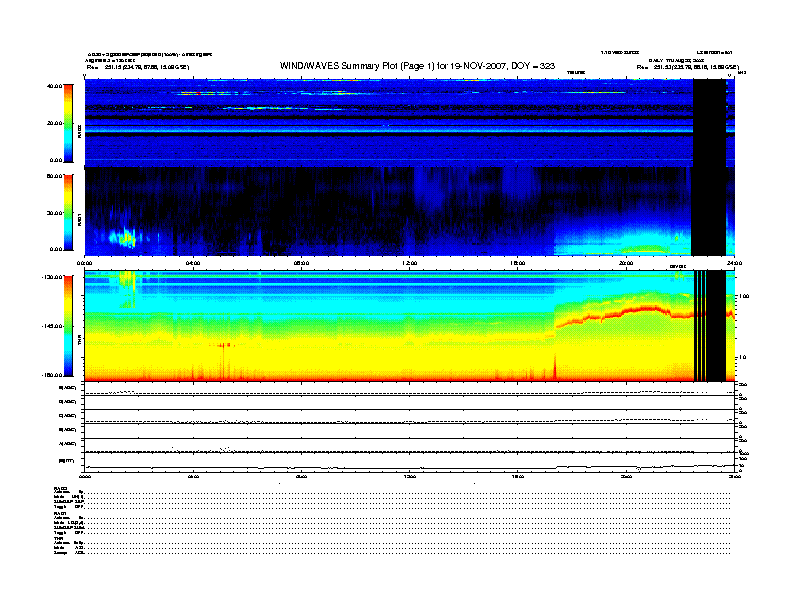Click the black data gap in the RAD2 spectrogram
The image size is (792, 612).
pyautogui.click(x=709, y=123)
